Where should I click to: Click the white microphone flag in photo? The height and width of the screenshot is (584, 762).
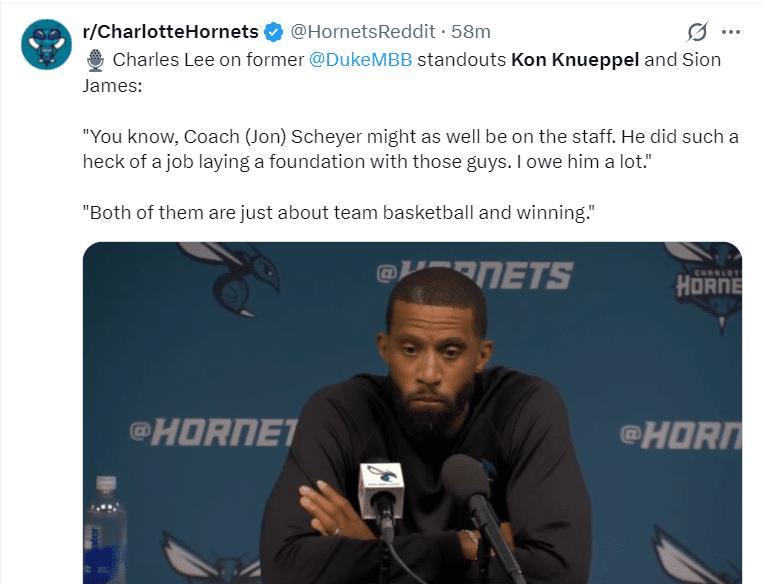click(x=383, y=479)
